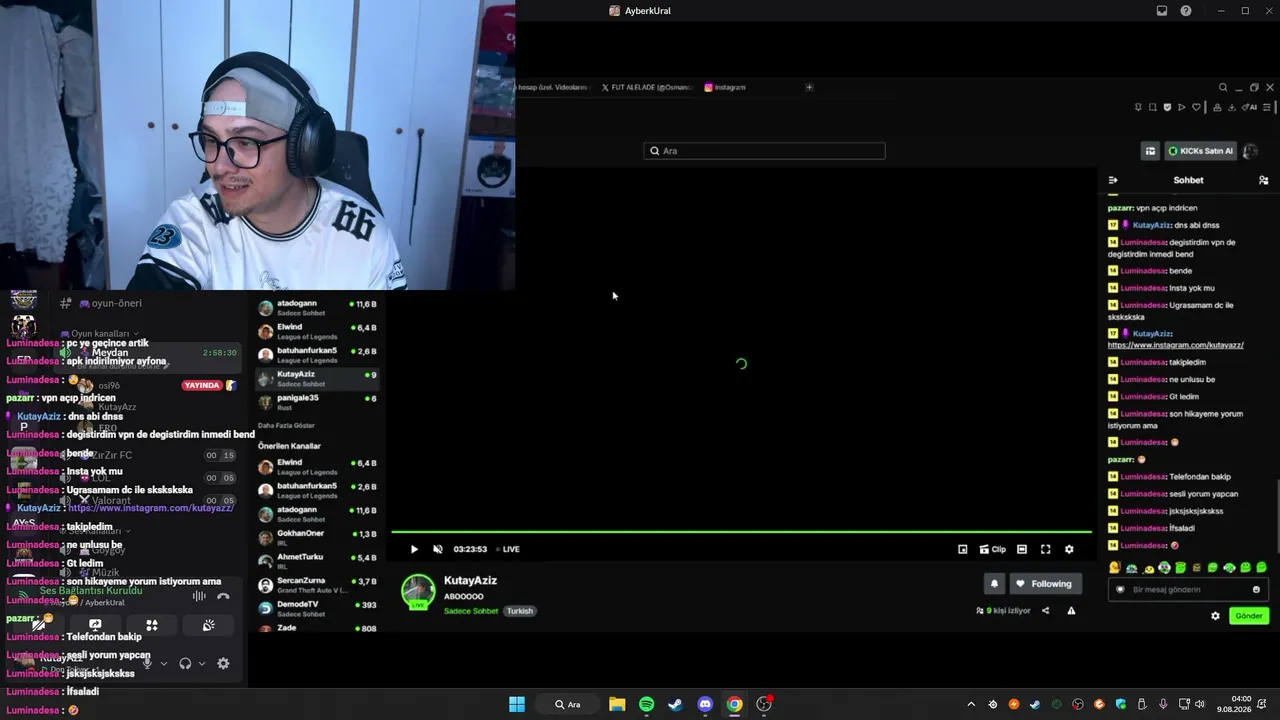1280x720 pixels.
Task: Open chat user list icon
Action: tap(1264, 180)
